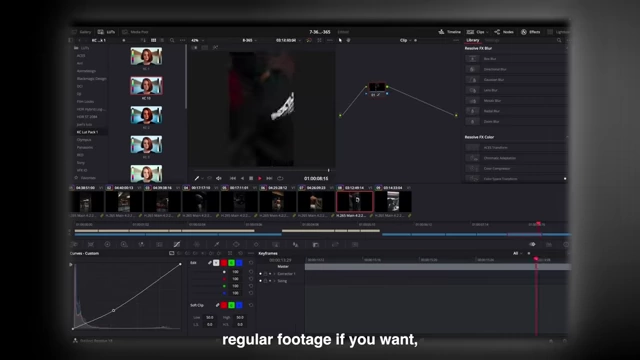Image resolution: width=640 pixels, height=360 pixels.
Task: Select the Blackmagic Design LUT folder
Action: click(x=91, y=79)
